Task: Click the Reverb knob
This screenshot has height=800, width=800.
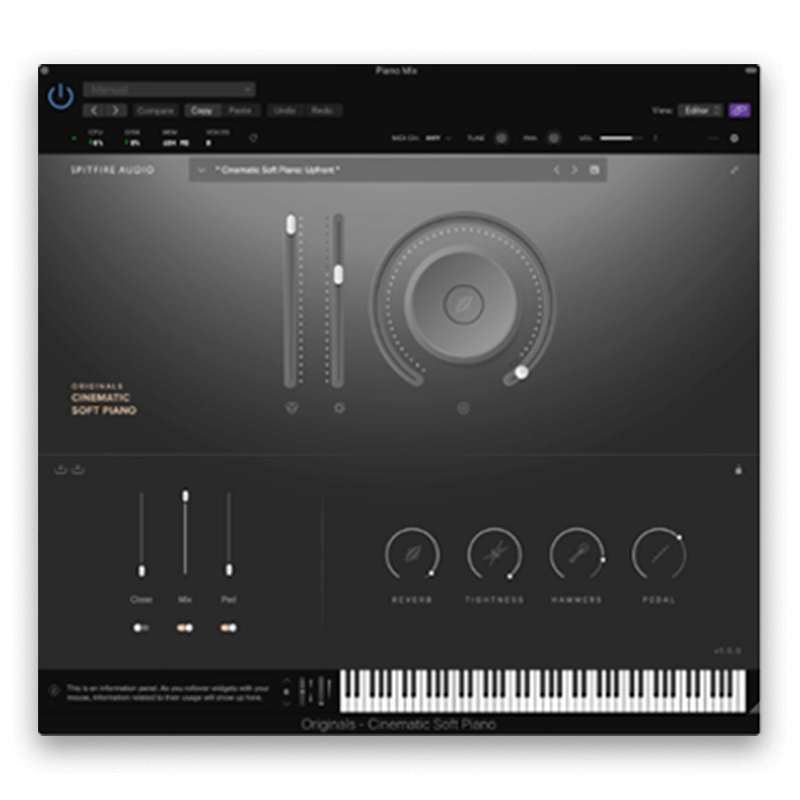Action: coord(412,554)
